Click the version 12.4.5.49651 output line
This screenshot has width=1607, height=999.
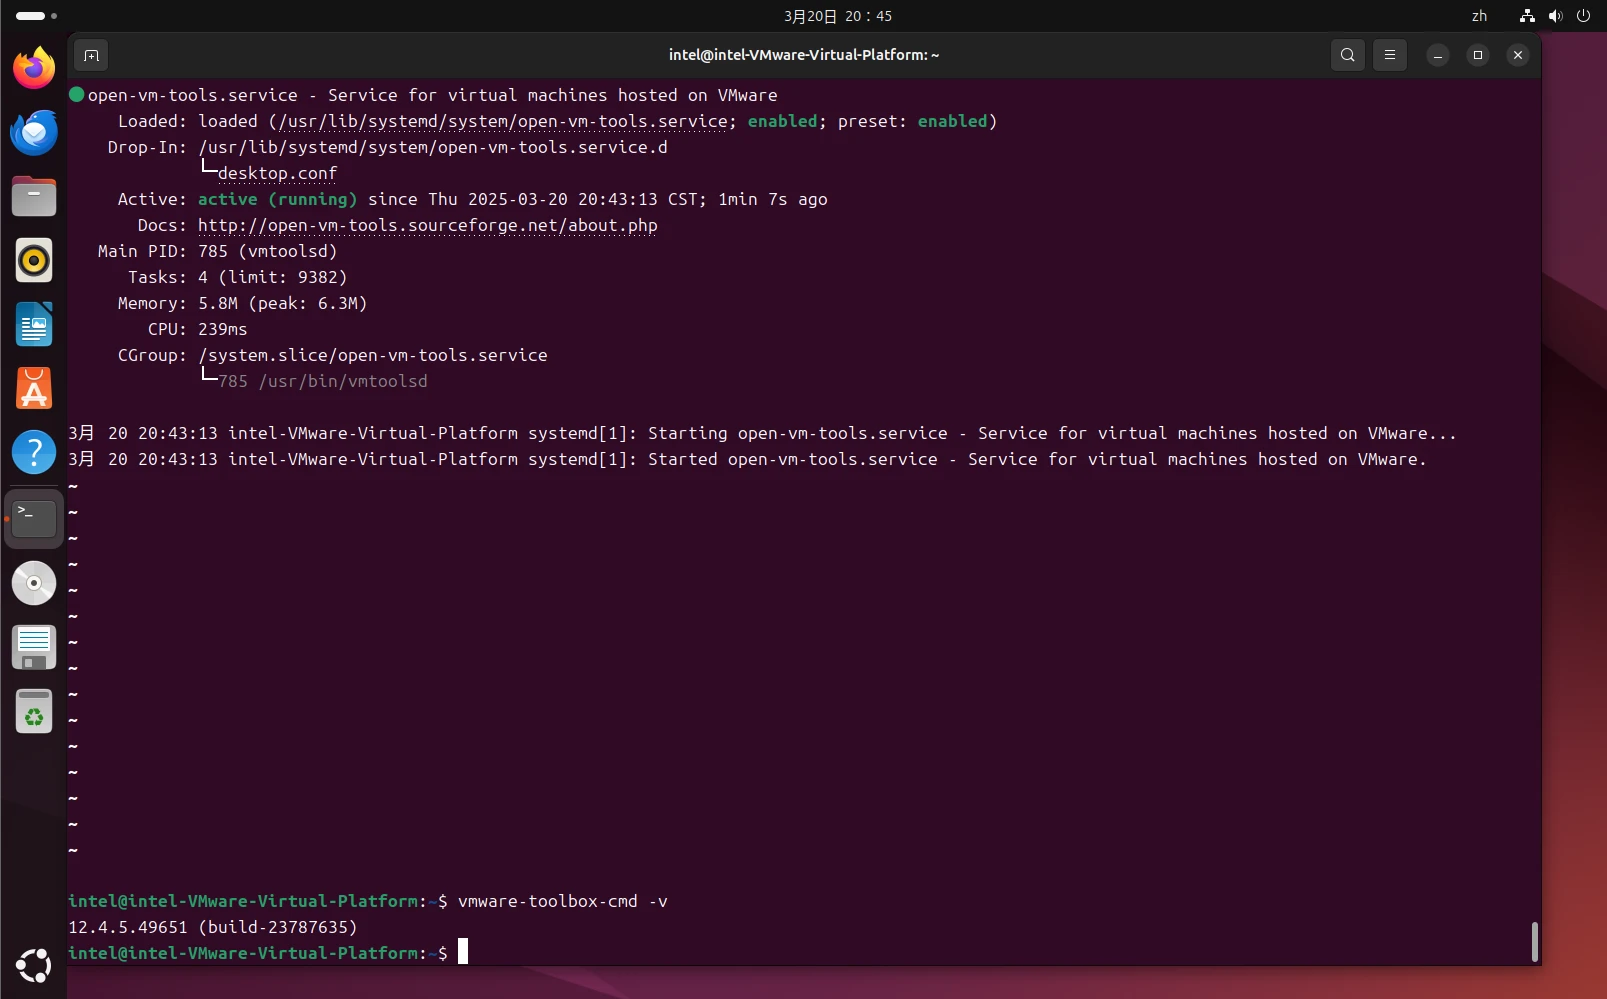tap(212, 927)
